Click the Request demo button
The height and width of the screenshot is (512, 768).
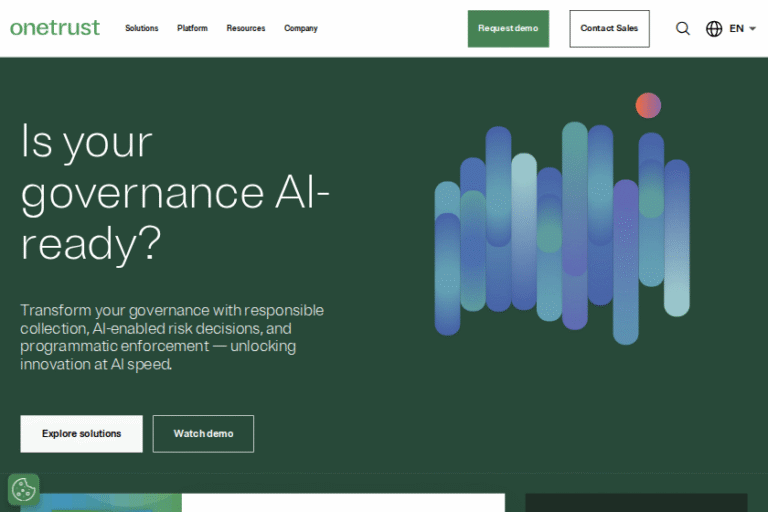tap(508, 29)
